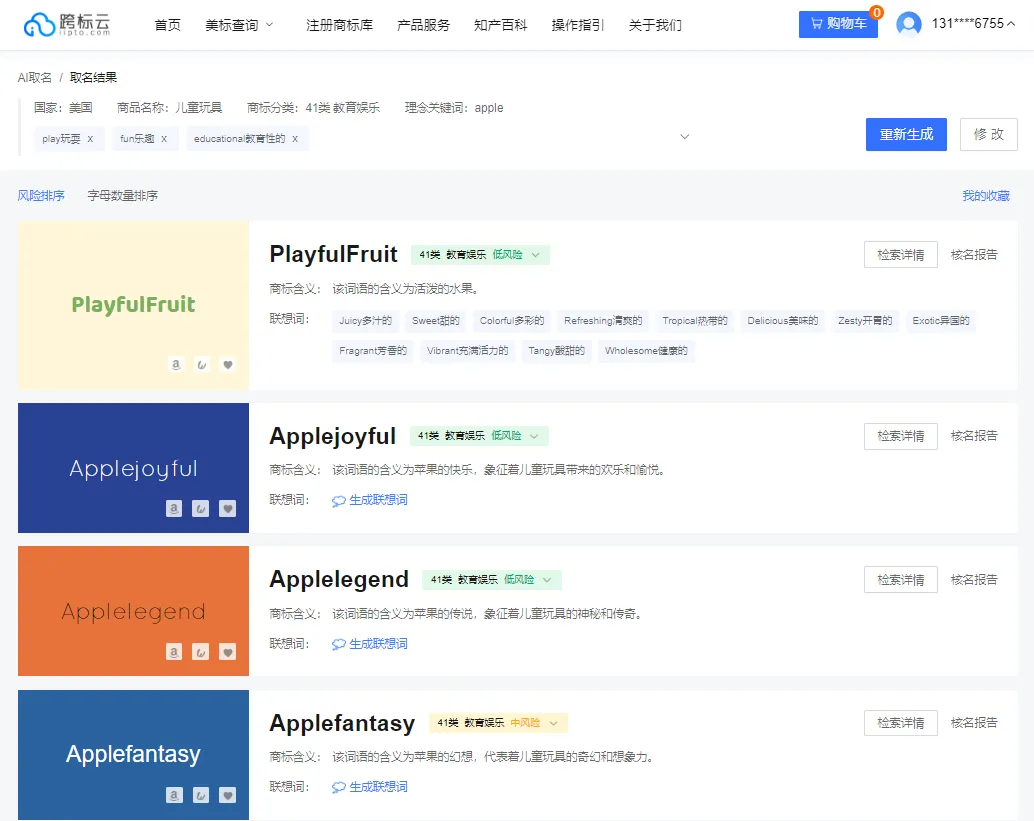This screenshot has height=821, width=1034.
Task: Click the 重新生成 regenerate button
Action: tap(906, 135)
